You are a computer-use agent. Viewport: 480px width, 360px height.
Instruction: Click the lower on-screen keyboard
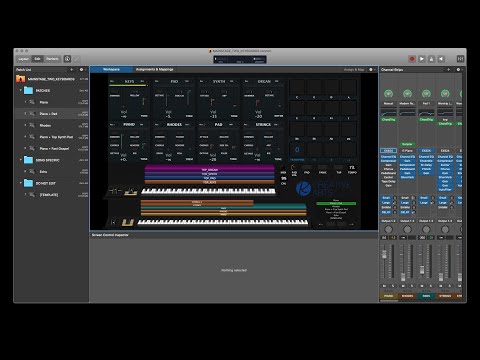[x=223, y=222]
